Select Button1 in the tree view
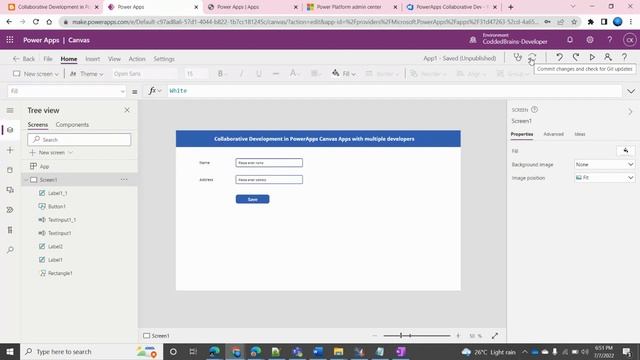 [56, 207]
